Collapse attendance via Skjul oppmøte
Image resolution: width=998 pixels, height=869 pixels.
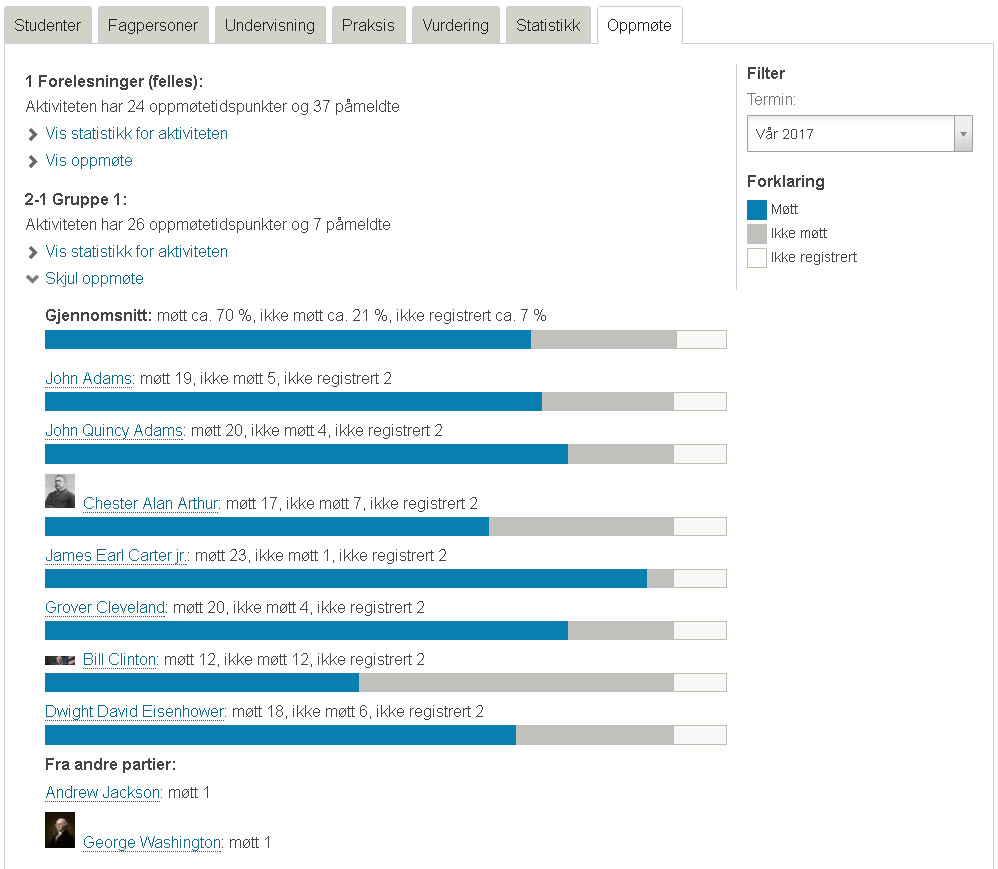tap(94, 279)
